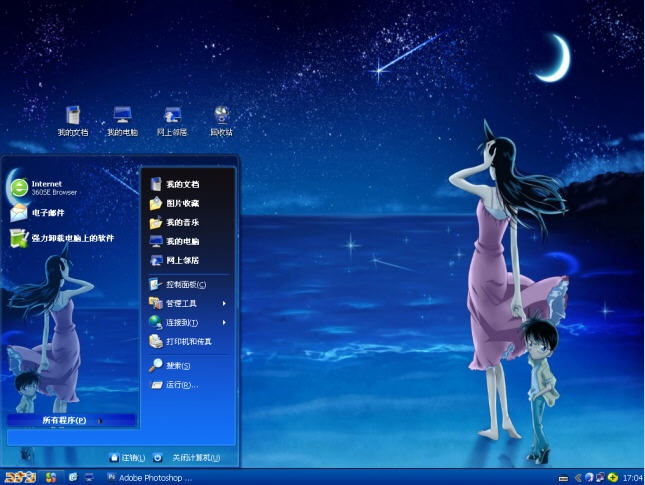Screen dimensions: 645x485
Task: Open 图片收藏 folder in the Start menu
Action: click(x=182, y=203)
